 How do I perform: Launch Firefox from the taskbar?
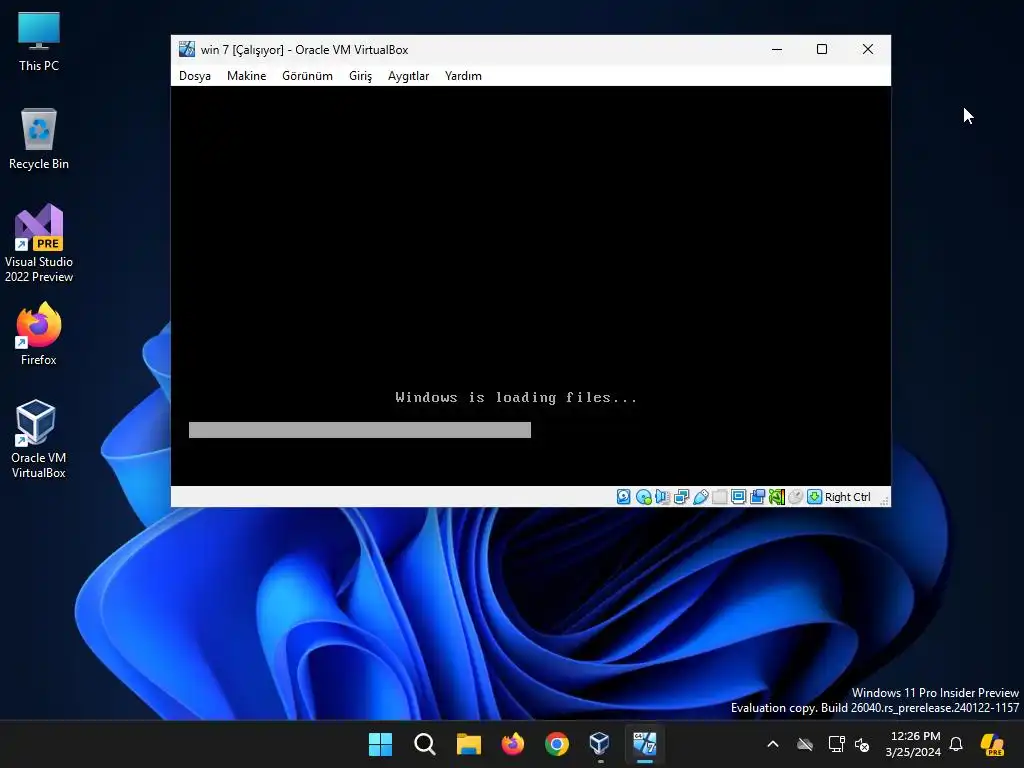coord(513,744)
